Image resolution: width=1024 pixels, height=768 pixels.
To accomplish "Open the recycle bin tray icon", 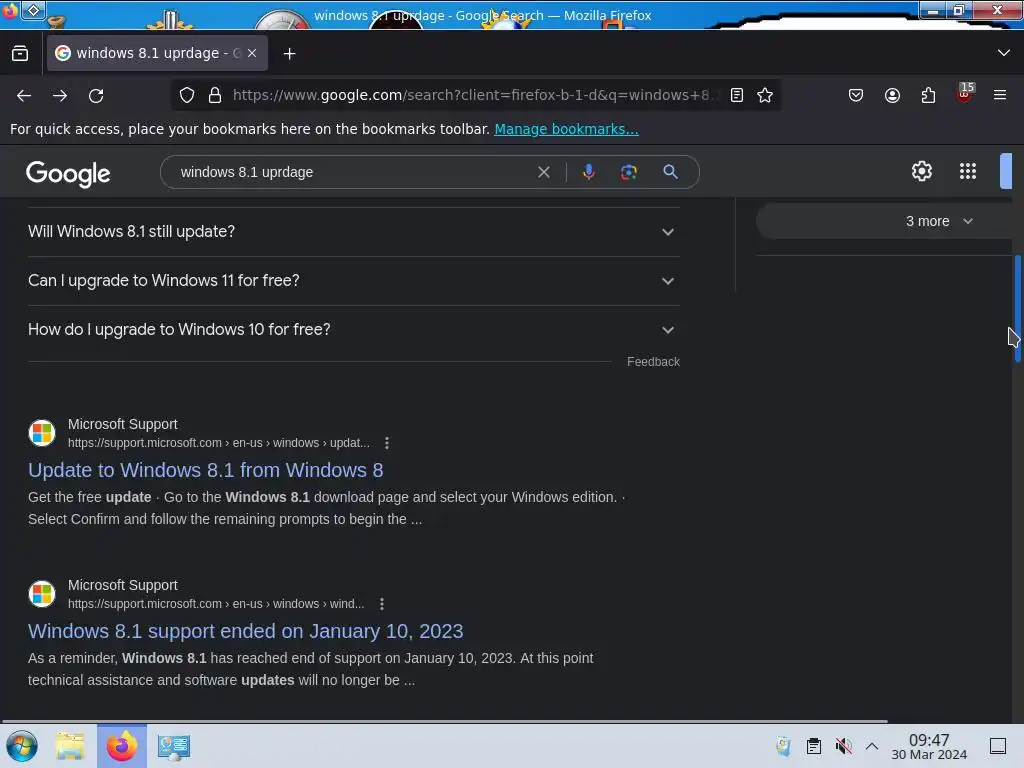I will click(x=783, y=746).
